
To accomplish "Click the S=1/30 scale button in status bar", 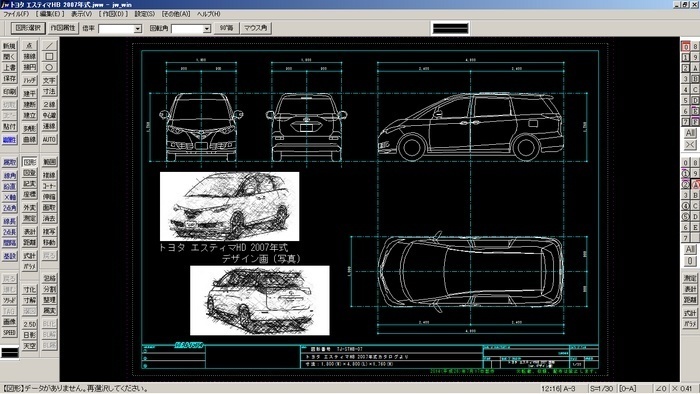I will (x=601, y=389).
